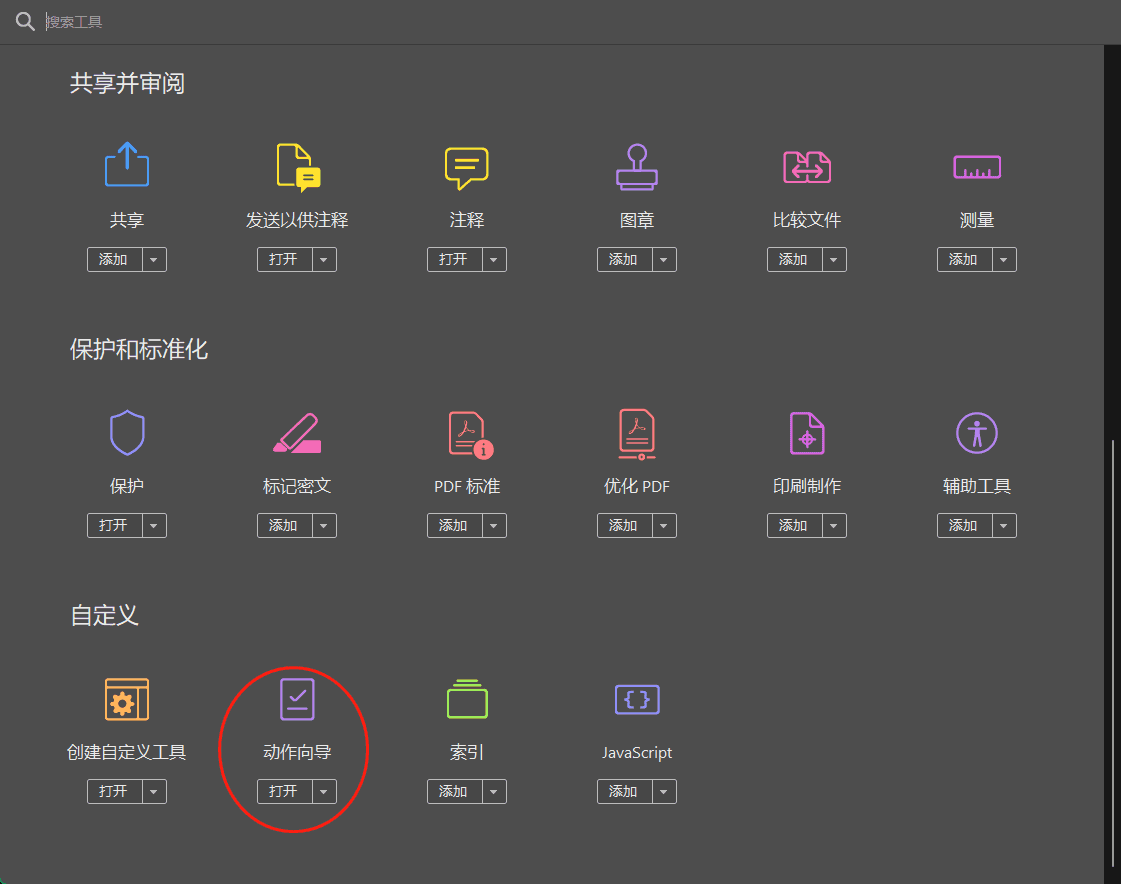Click the 动作向导 (Action Wizard) icon

tap(297, 699)
